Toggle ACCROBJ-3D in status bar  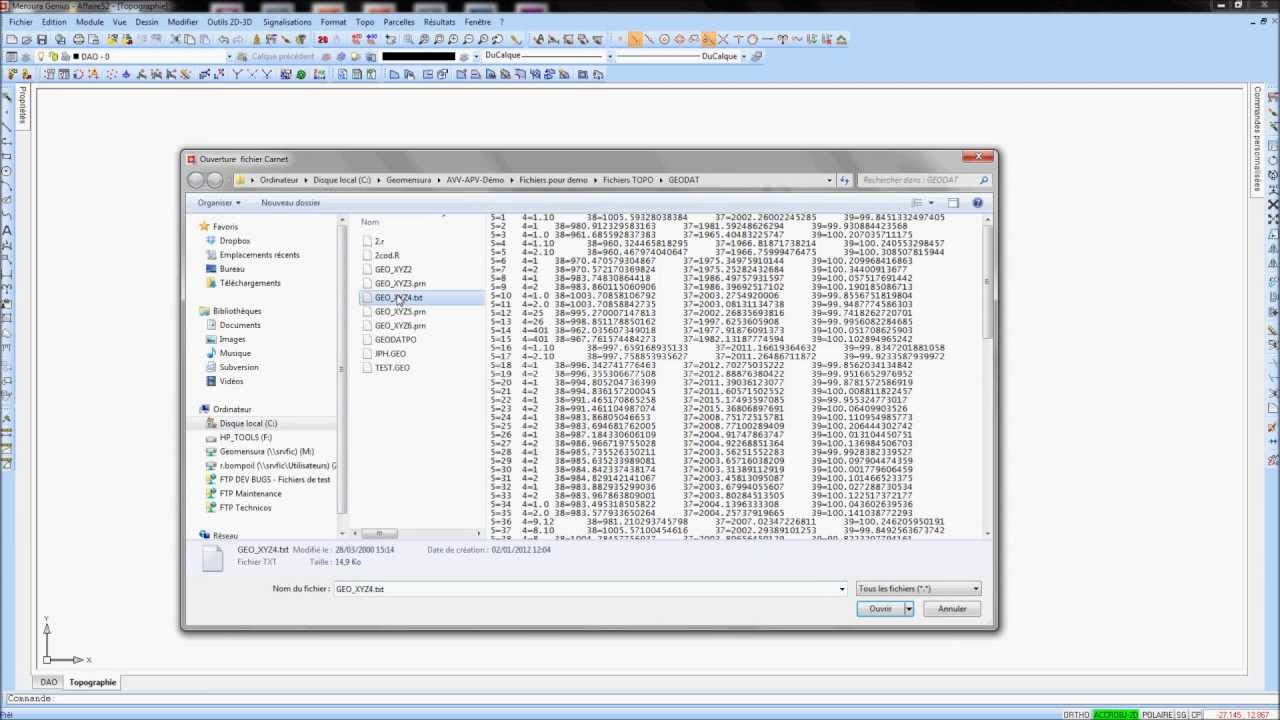(x=1115, y=715)
